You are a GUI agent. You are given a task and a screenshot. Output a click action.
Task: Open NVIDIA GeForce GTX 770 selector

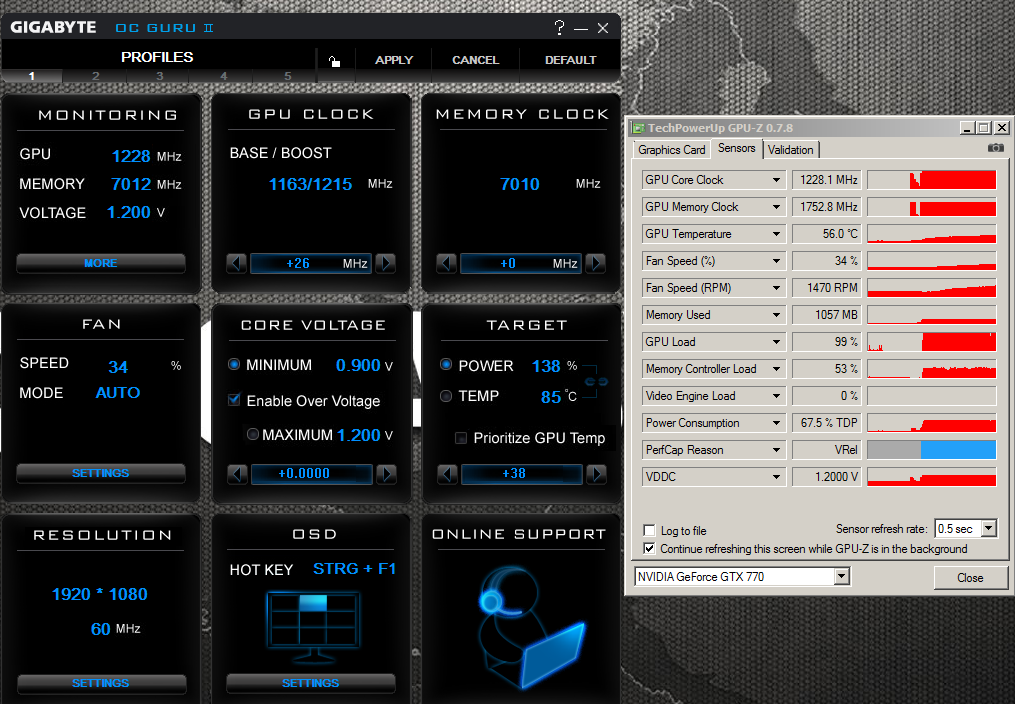(841, 577)
